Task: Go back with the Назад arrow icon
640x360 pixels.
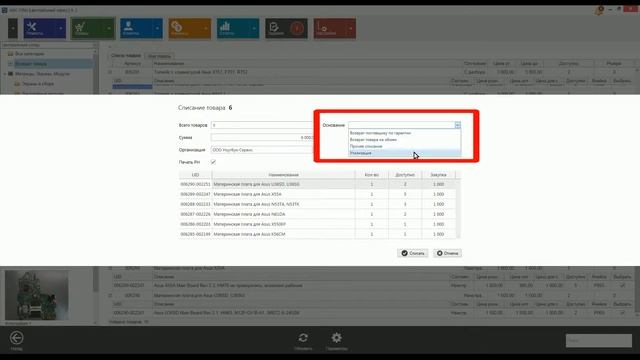Action: click(16, 338)
